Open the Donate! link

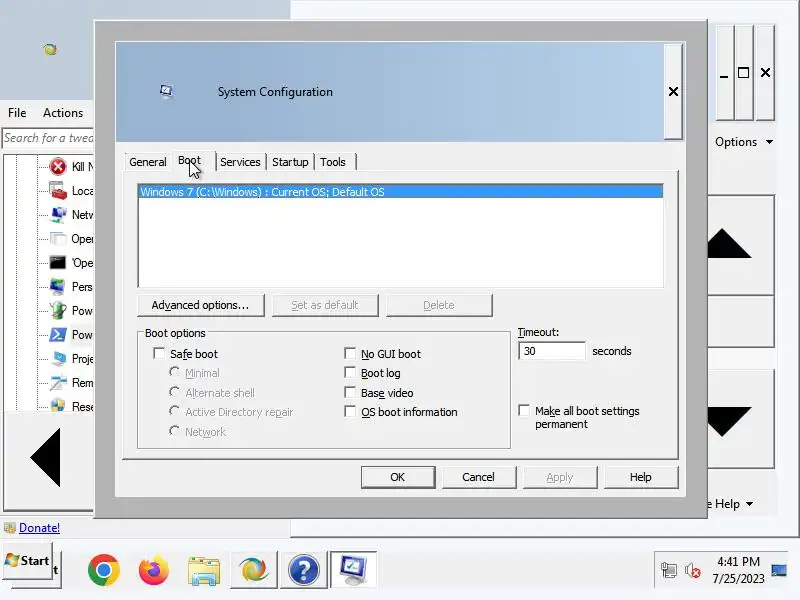[x=39, y=528]
